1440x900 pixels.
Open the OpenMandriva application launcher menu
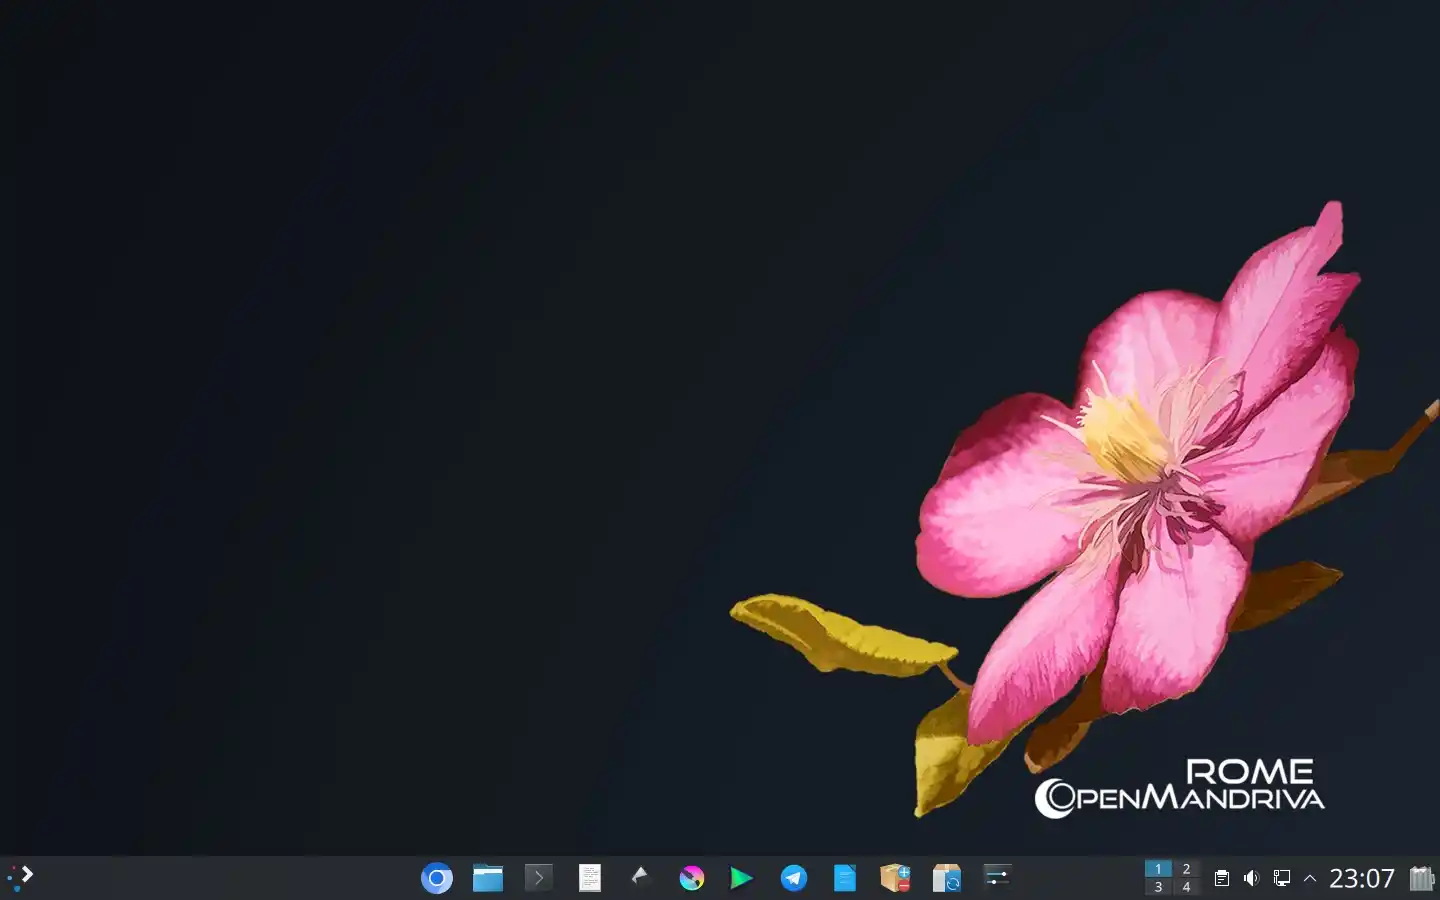[20, 876]
